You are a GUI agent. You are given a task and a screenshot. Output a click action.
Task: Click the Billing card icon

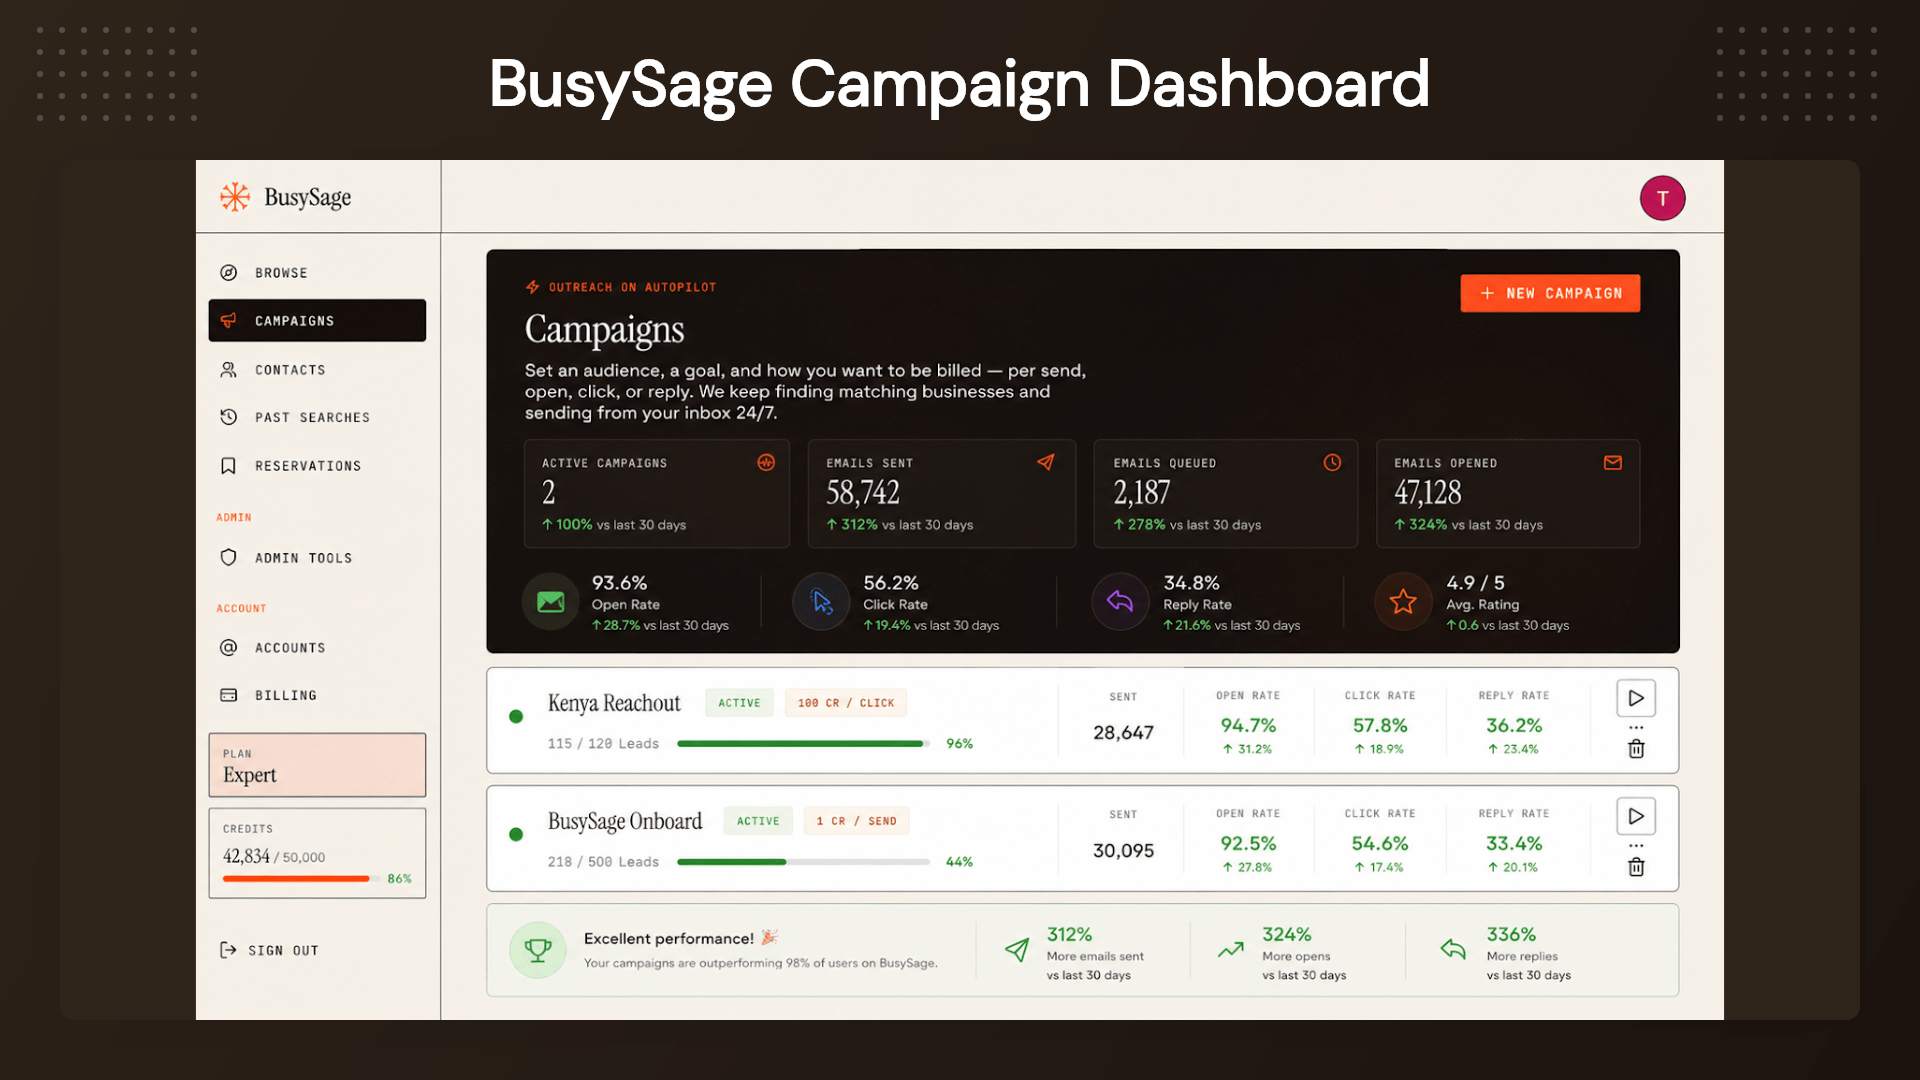pos(229,695)
